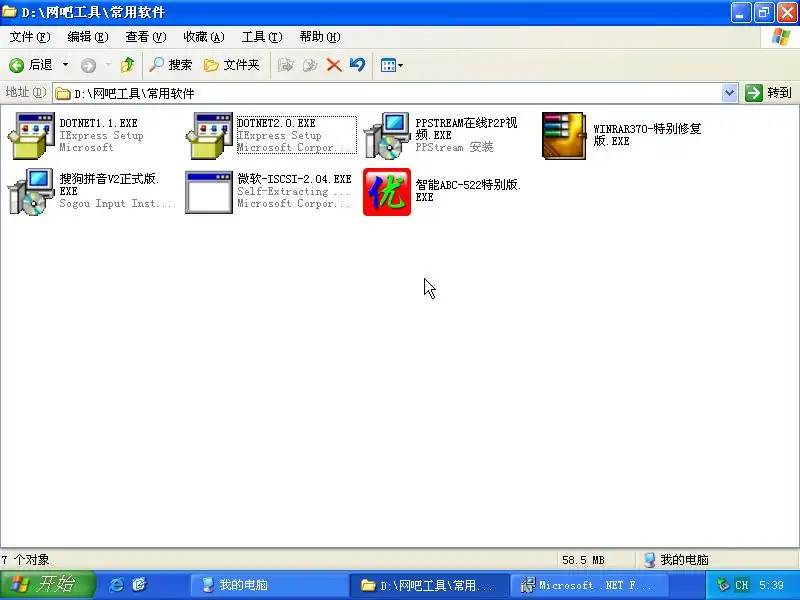This screenshot has width=800, height=600.
Task: Select the PPSTREAM setup icon
Action: [387, 136]
